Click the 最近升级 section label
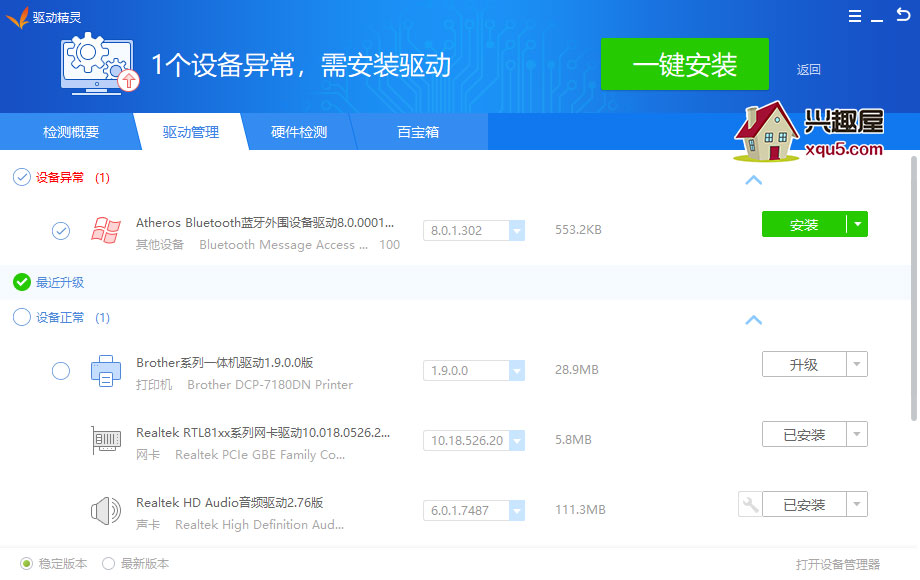This screenshot has width=920, height=580. pyautogui.click(x=60, y=283)
